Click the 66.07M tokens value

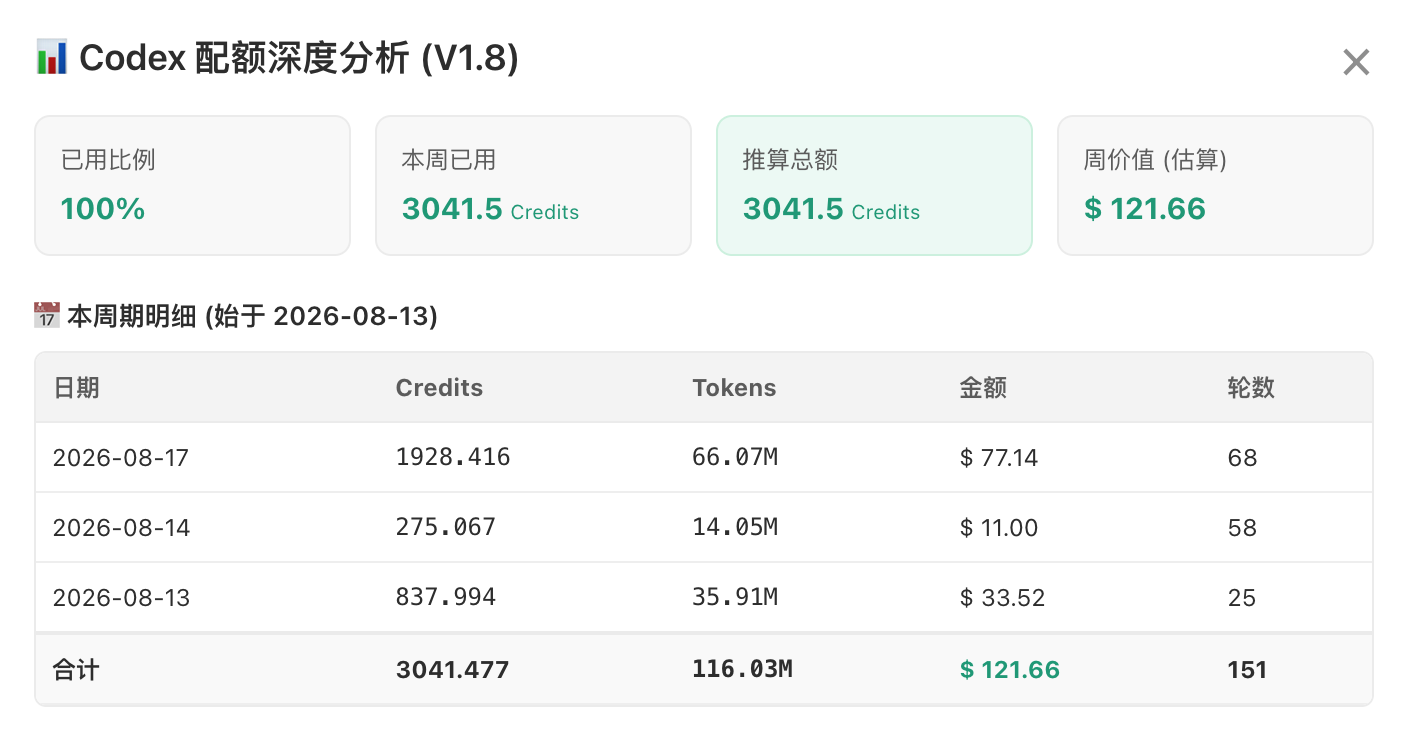click(735, 457)
